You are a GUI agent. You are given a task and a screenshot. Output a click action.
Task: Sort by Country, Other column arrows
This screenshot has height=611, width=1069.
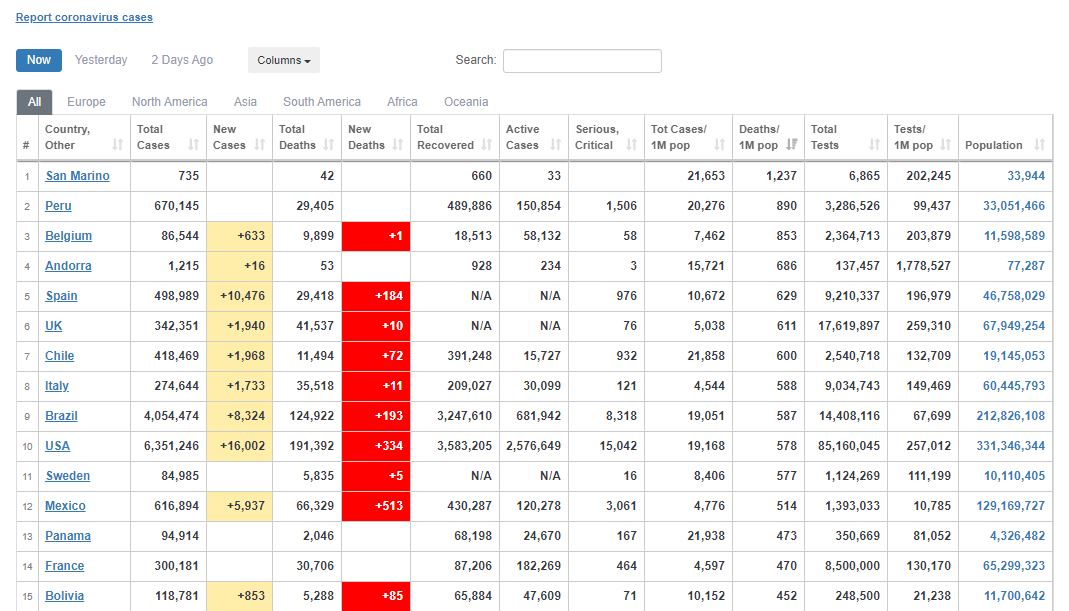click(117, 145)
